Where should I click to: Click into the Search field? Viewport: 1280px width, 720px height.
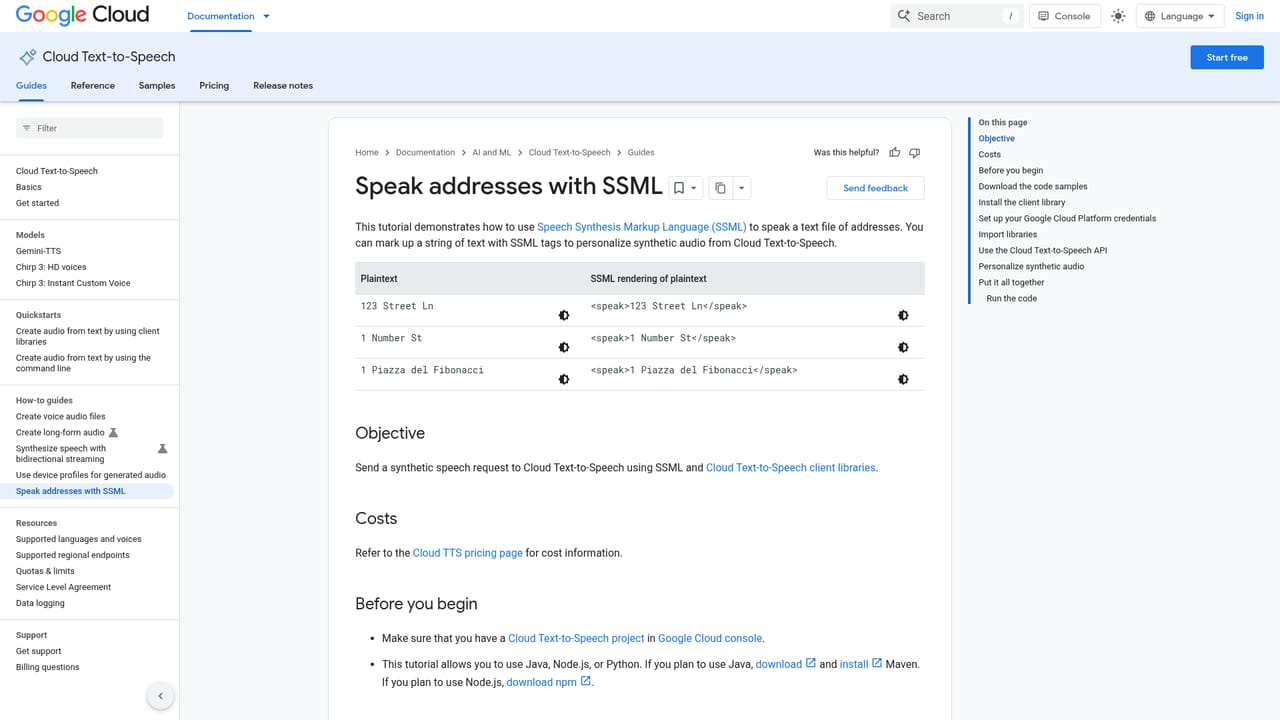tap(957, 16)
